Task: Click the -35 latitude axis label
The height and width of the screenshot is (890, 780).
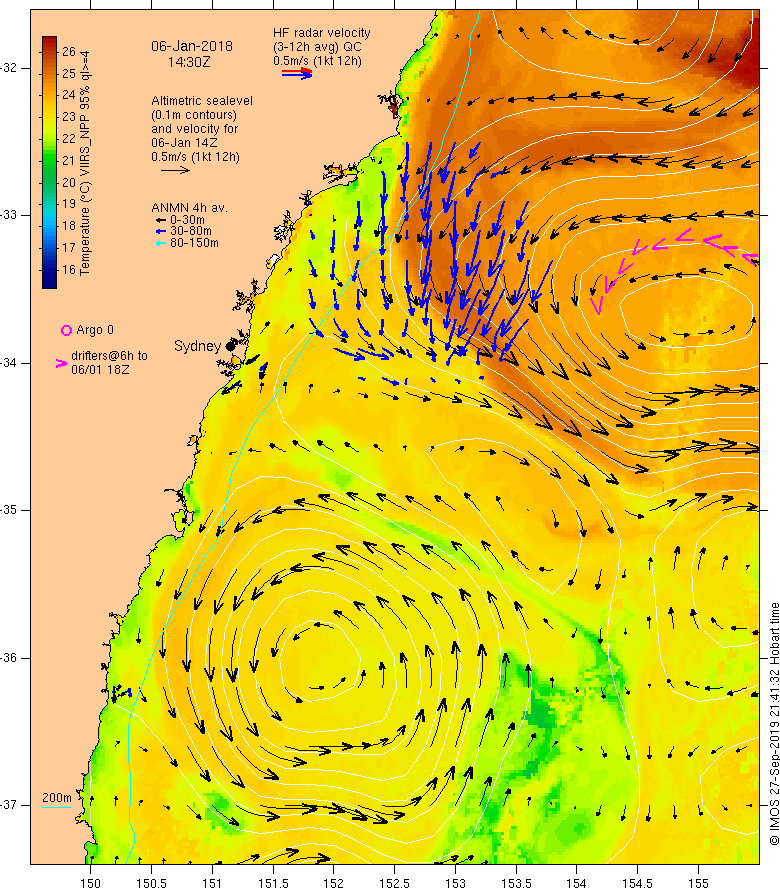Action: [x=9, y=510]
